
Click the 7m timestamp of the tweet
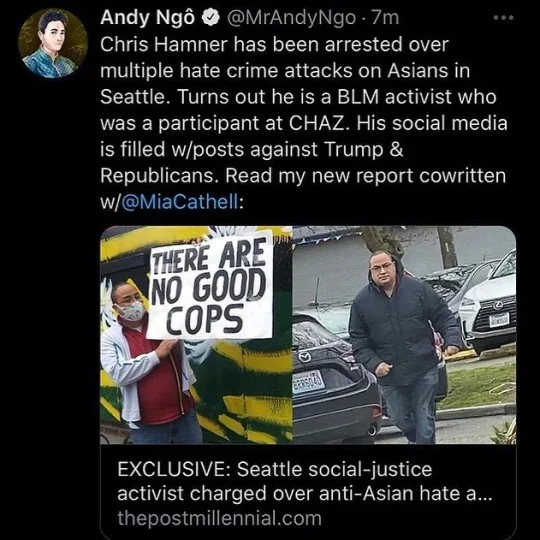(385, 18)
